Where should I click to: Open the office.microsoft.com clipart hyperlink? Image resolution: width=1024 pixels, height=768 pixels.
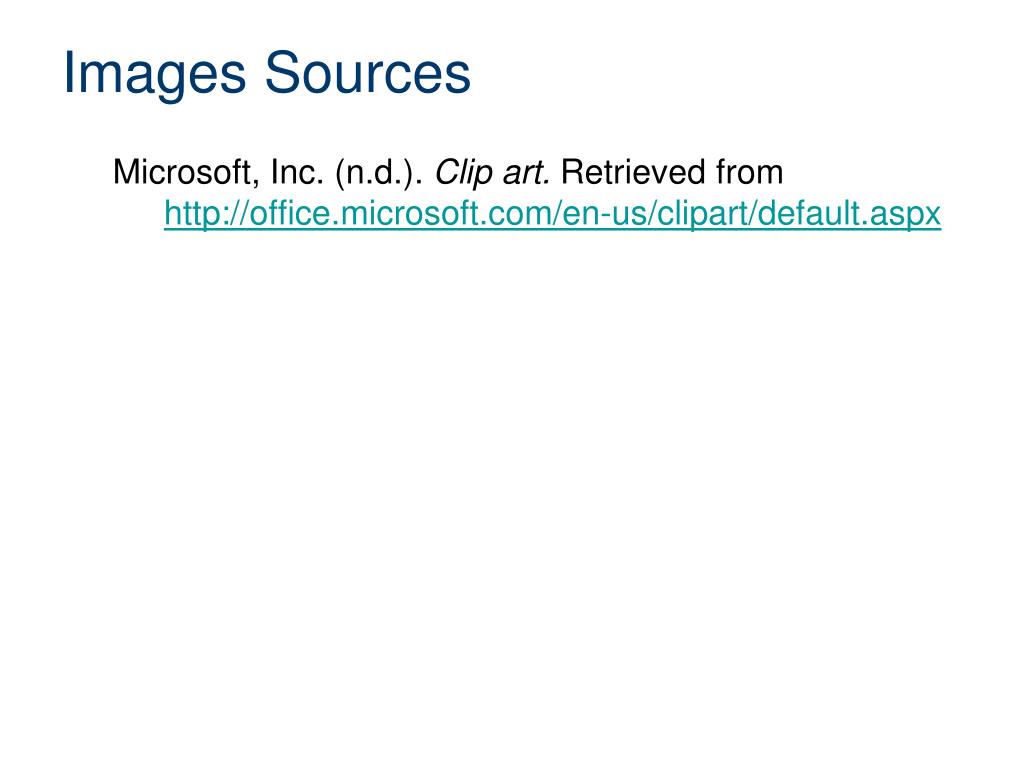[x=552, y=214]
